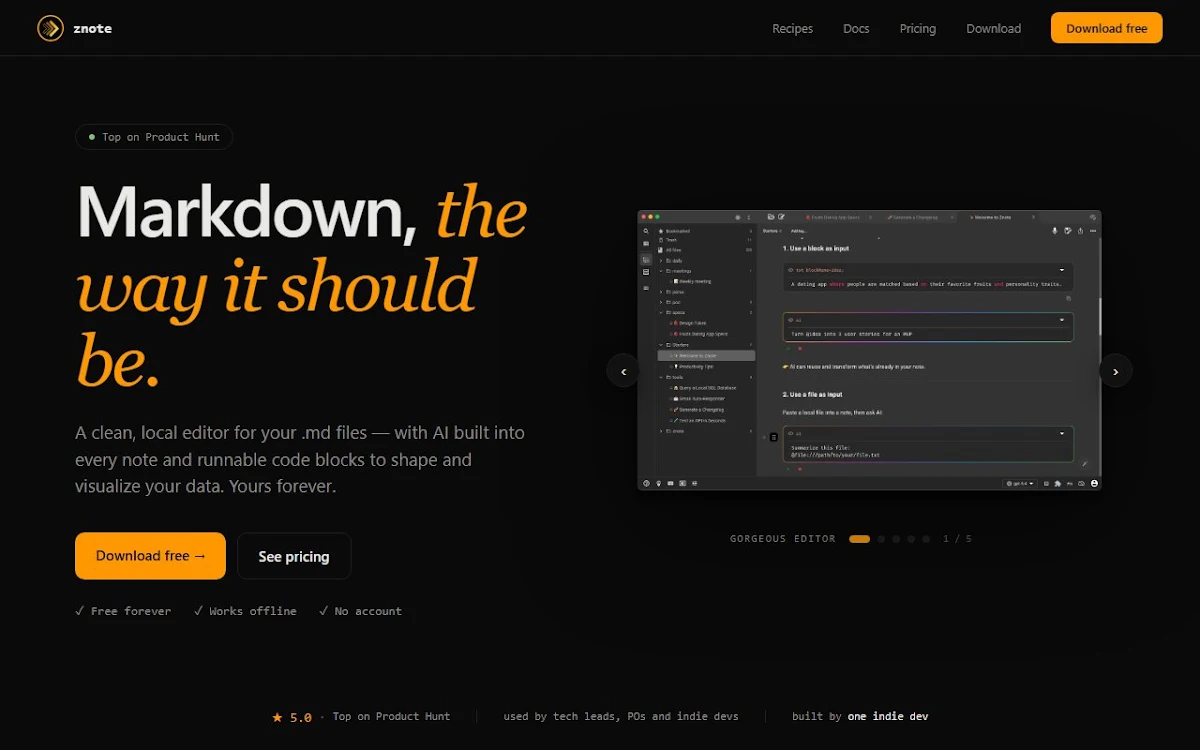Click the microphone icon in editor preview

pos(1055,231)
